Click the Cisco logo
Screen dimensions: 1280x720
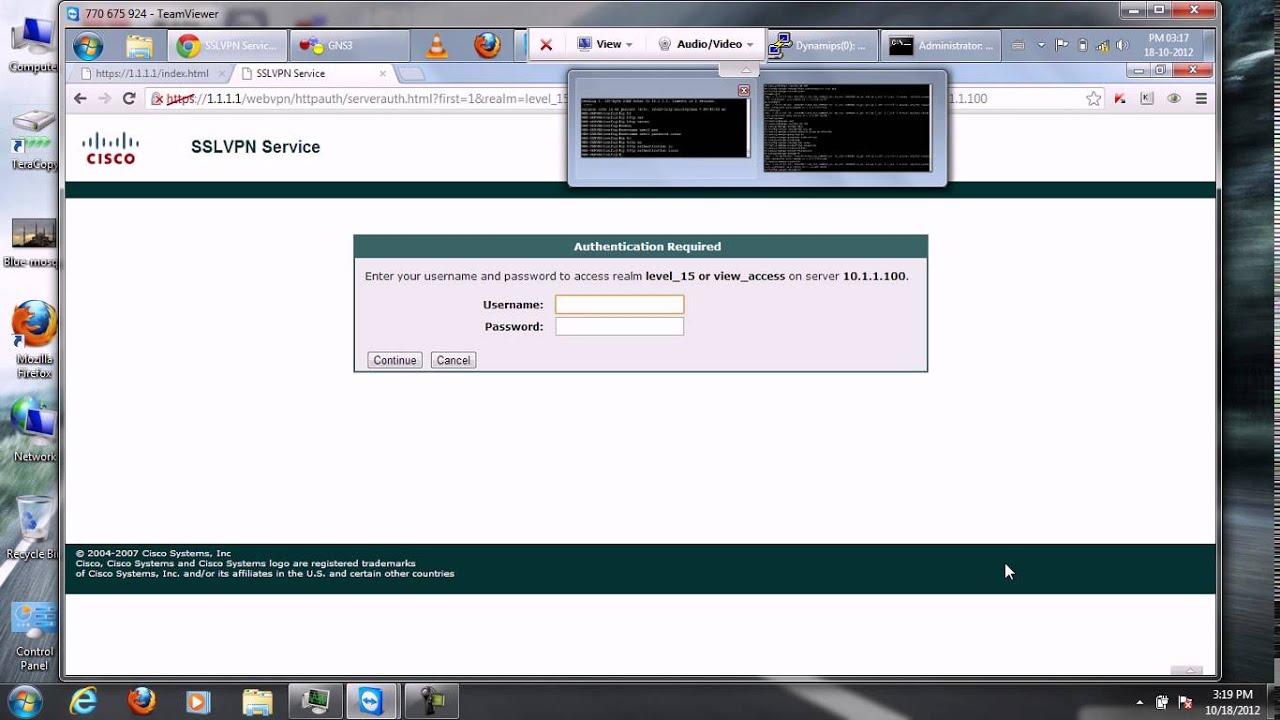pyautogui.click(x=110, y=148)
